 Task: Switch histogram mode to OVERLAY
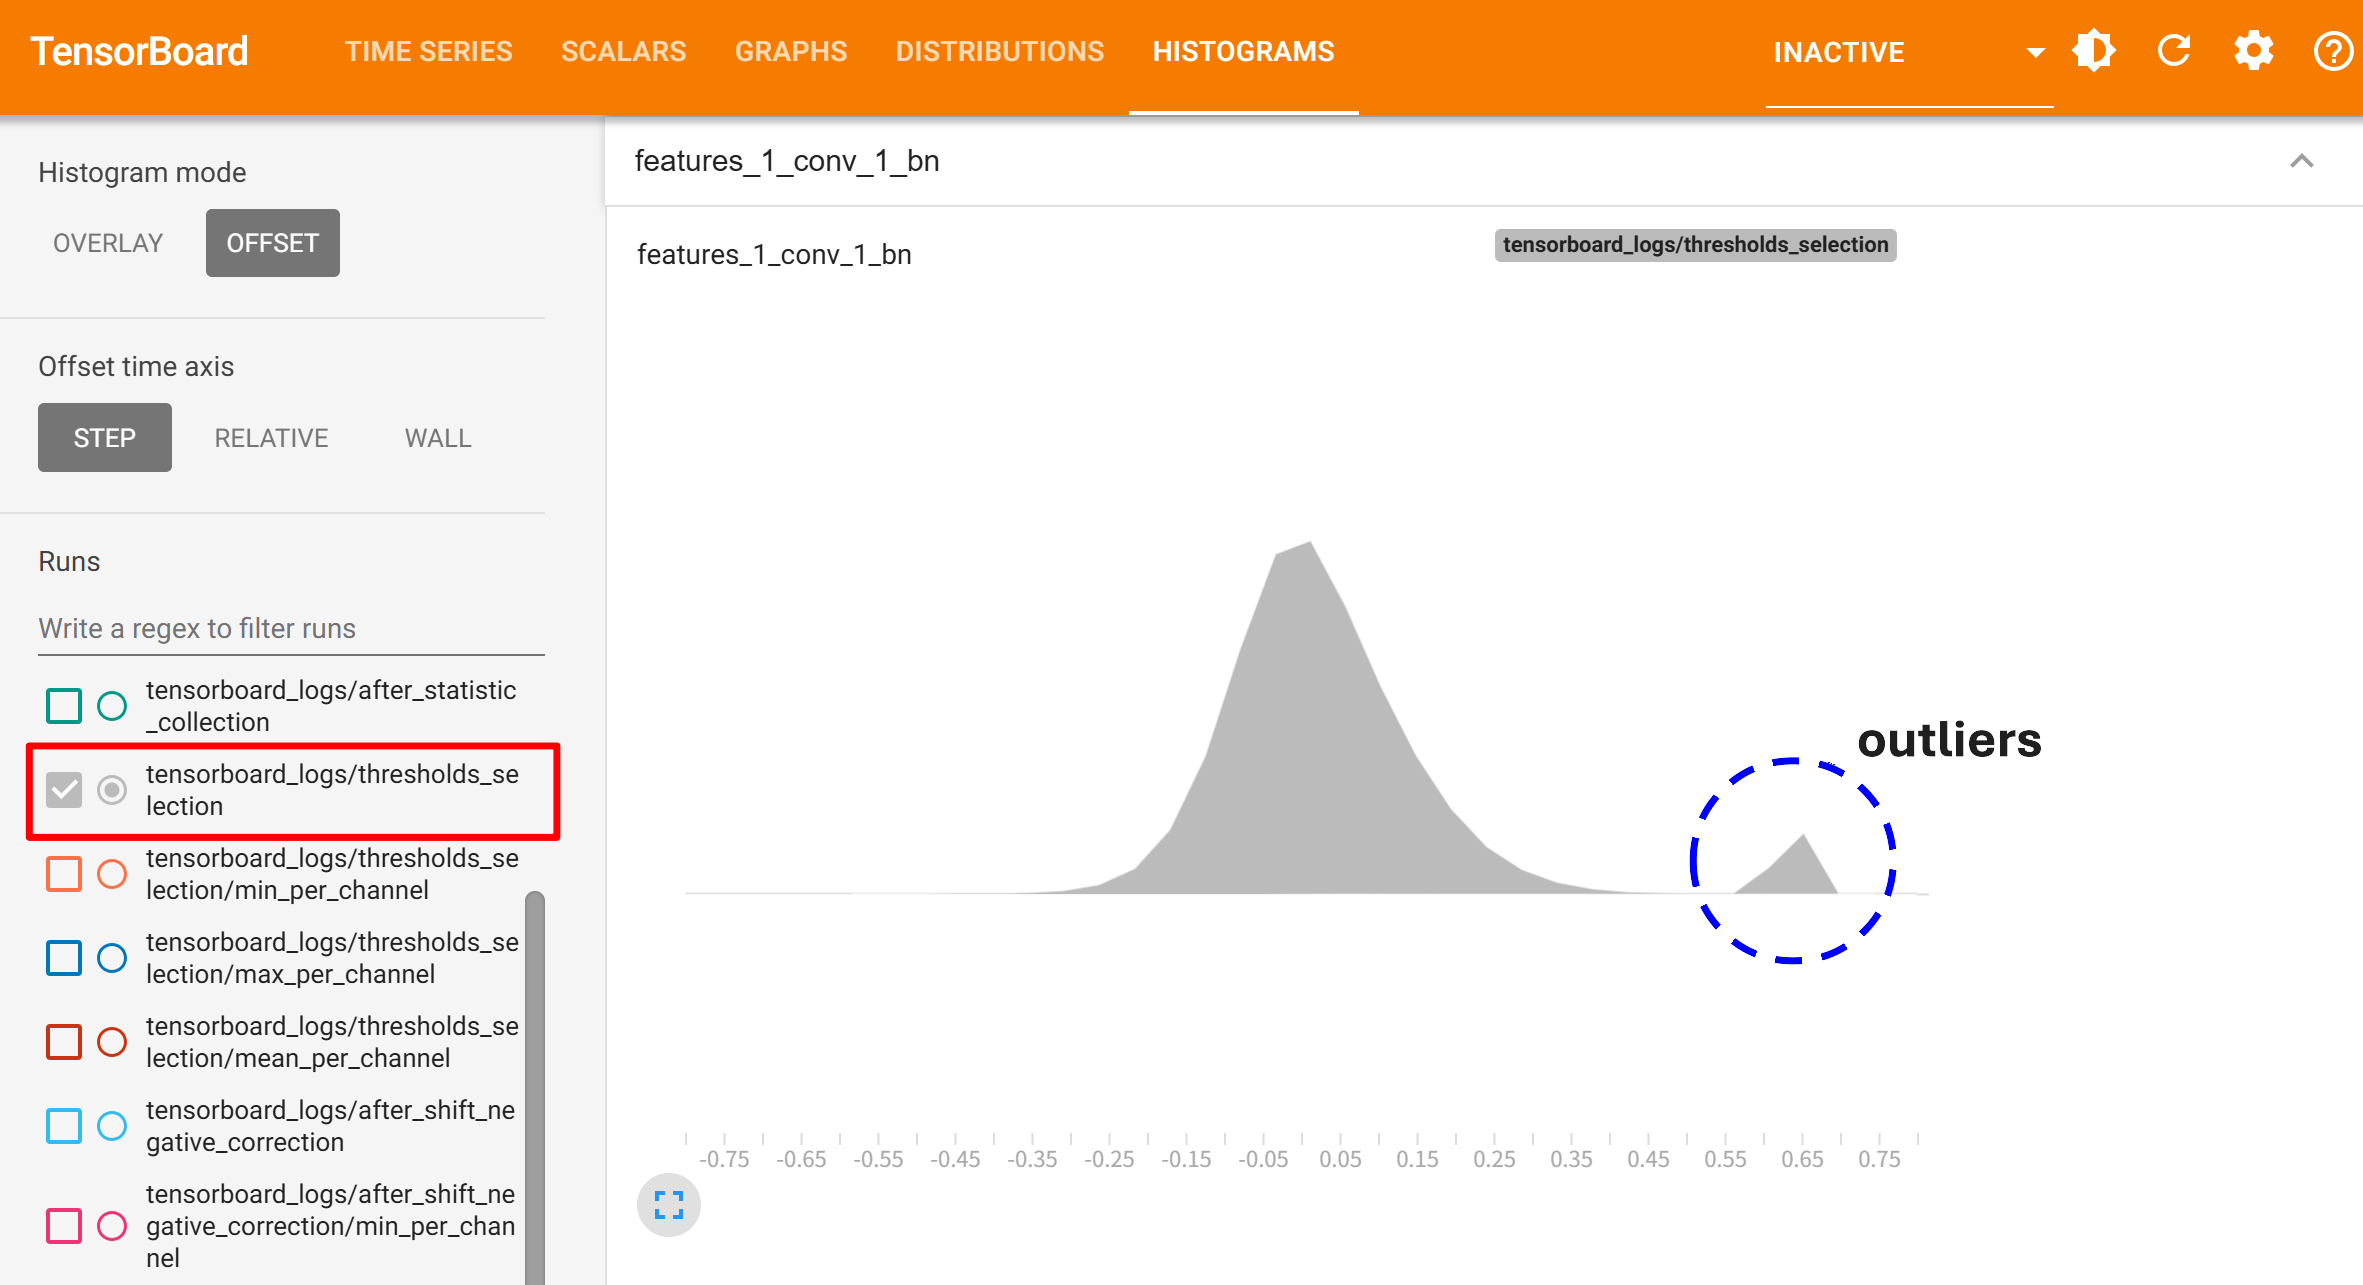tap(108, 243)
